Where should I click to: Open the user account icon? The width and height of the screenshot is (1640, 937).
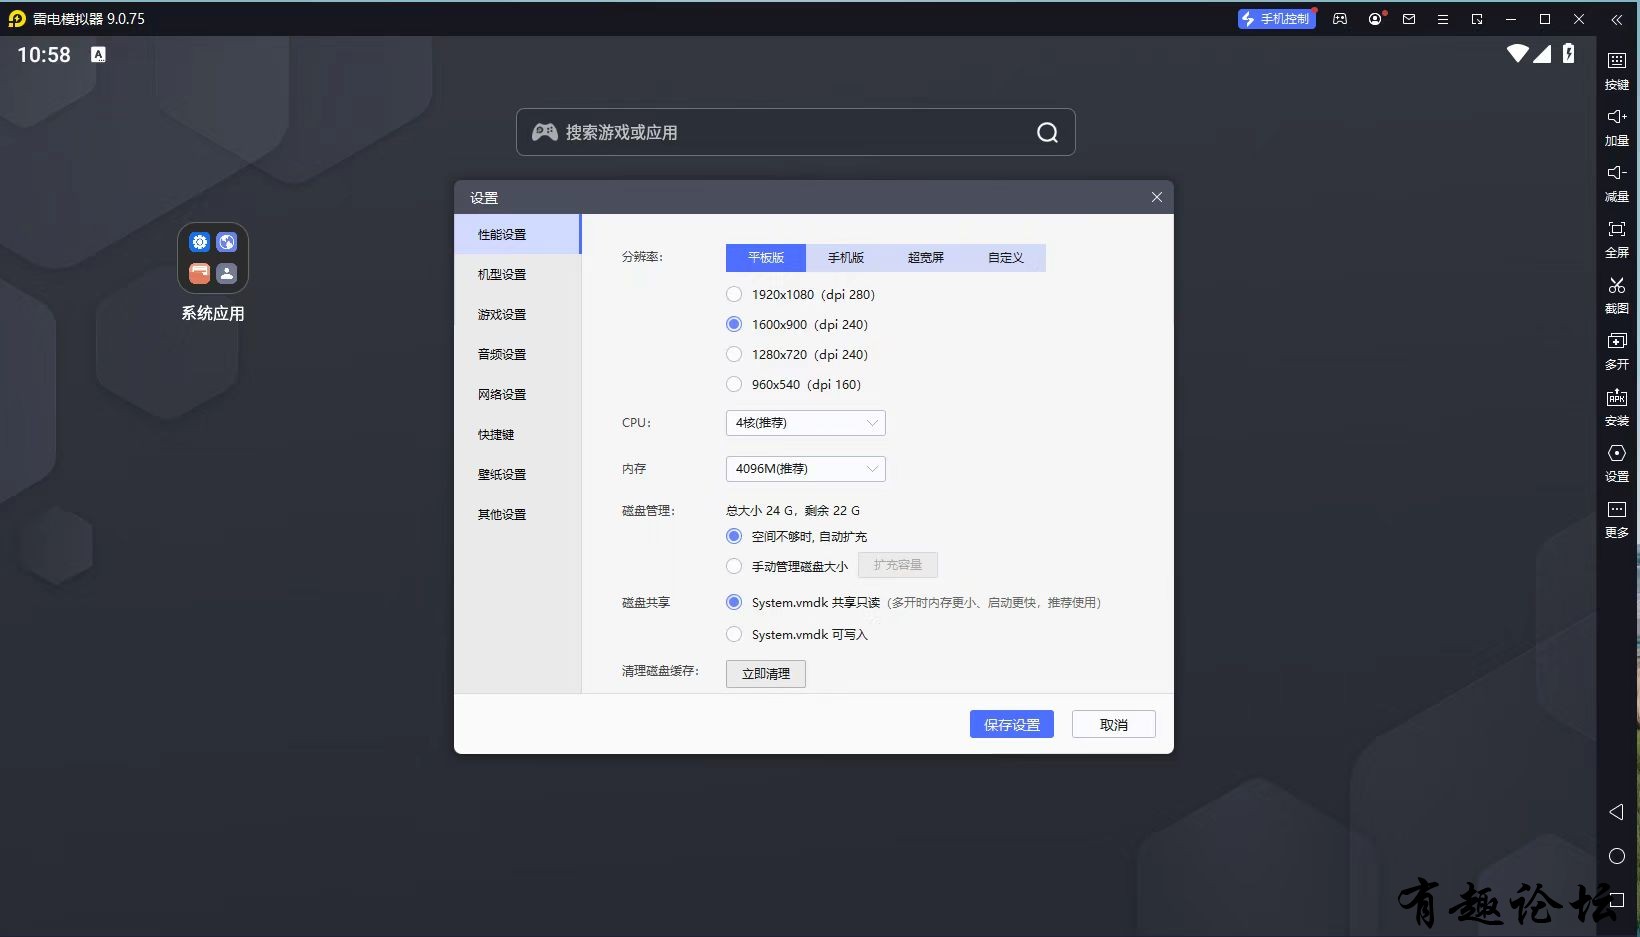point(1375,19)
